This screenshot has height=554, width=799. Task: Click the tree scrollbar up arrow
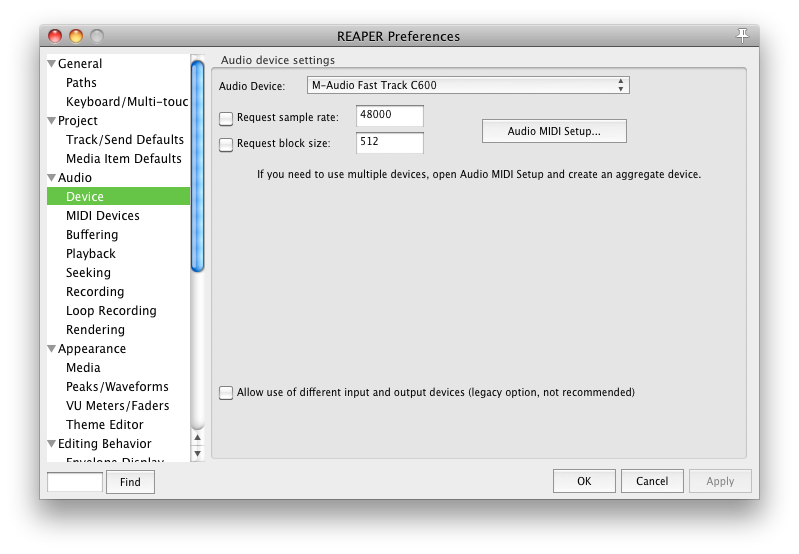click(x=198, y=437)
